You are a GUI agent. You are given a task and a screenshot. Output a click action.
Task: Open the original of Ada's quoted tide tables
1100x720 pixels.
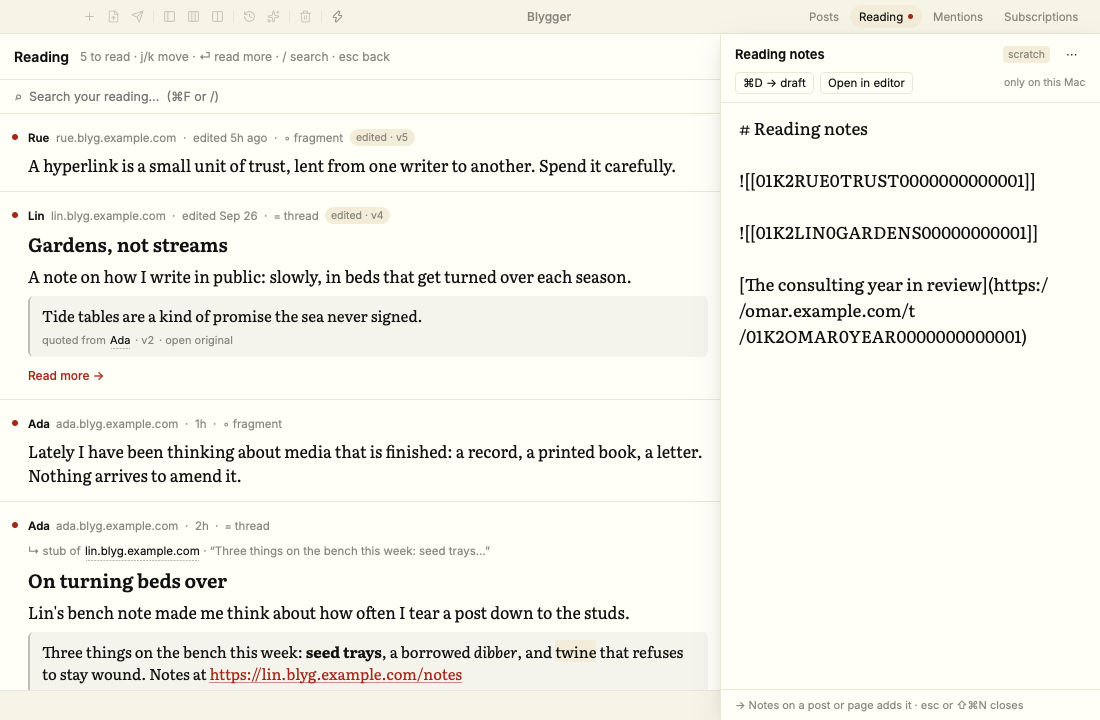(x=199, y=340)
